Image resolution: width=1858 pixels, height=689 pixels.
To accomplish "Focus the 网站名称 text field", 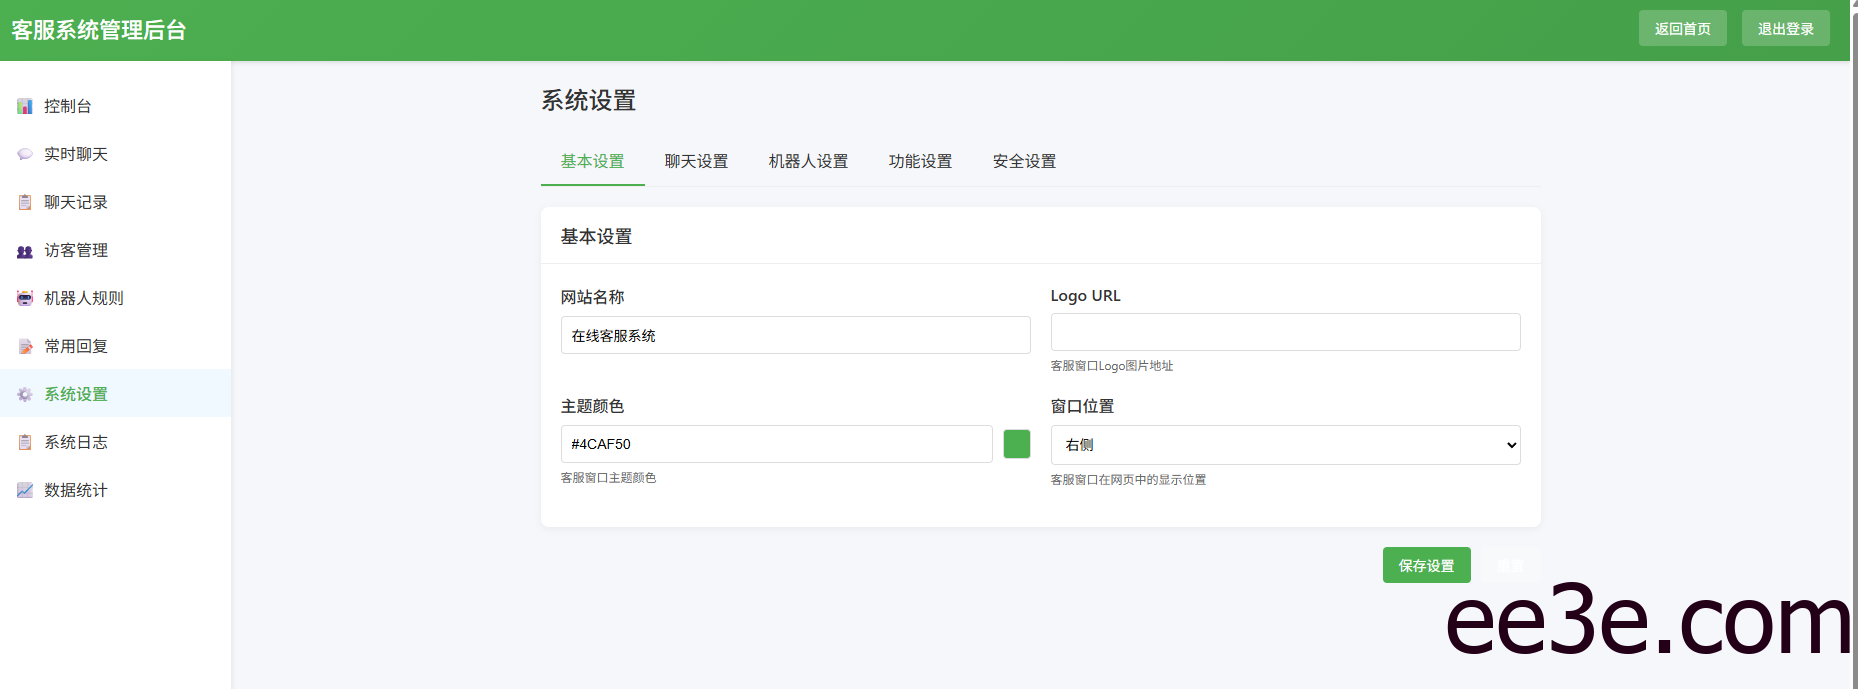I will click(795, 335).
